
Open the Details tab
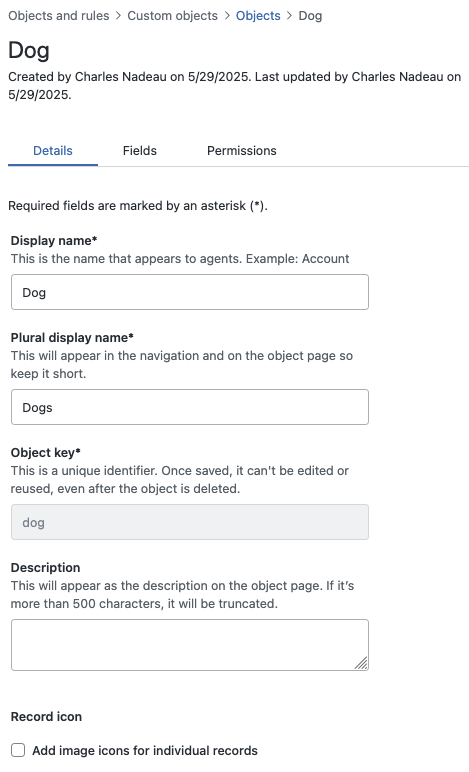pos(53,151)
